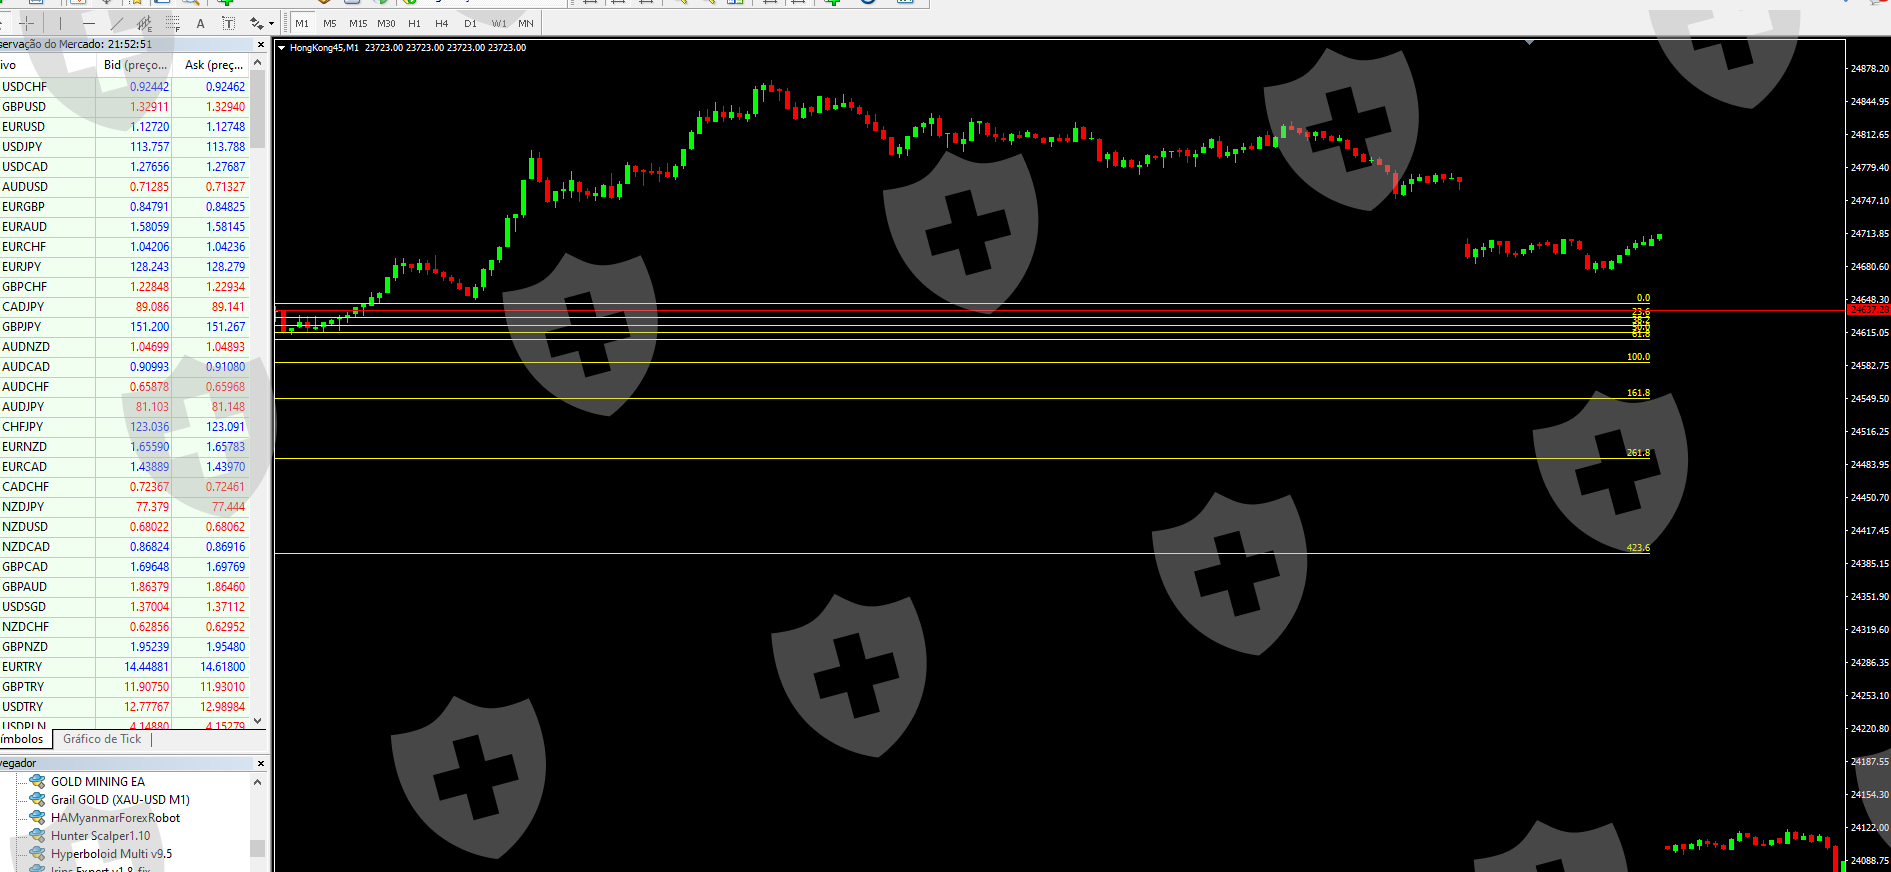This screenshot has width=1891, height=872.
Task: Switch chart to M15 timeframe
Action: pos(358,23)
